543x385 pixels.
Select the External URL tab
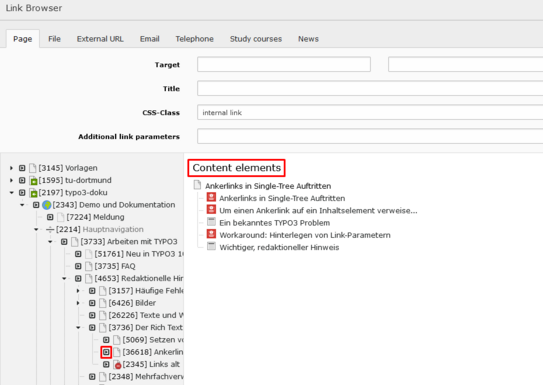pyautogui.click(x=100, y=39)
